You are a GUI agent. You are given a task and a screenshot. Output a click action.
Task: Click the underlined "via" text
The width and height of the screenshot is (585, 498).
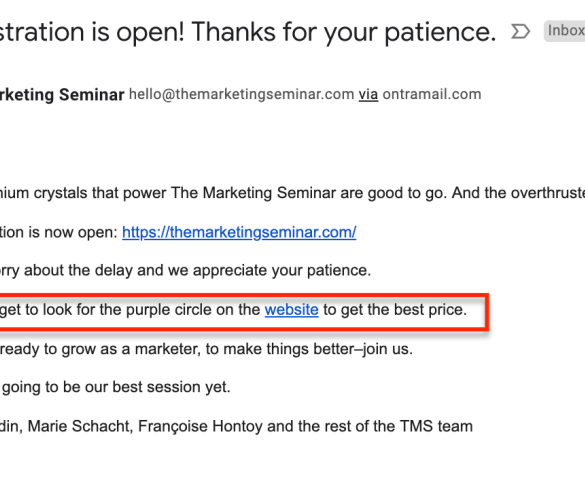coord(368,94)
